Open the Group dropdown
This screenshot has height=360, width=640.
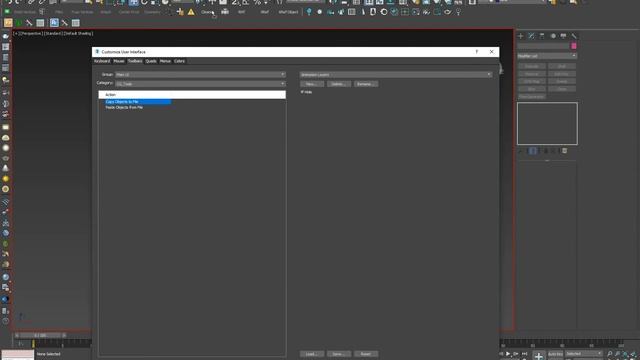pos(200,75)
